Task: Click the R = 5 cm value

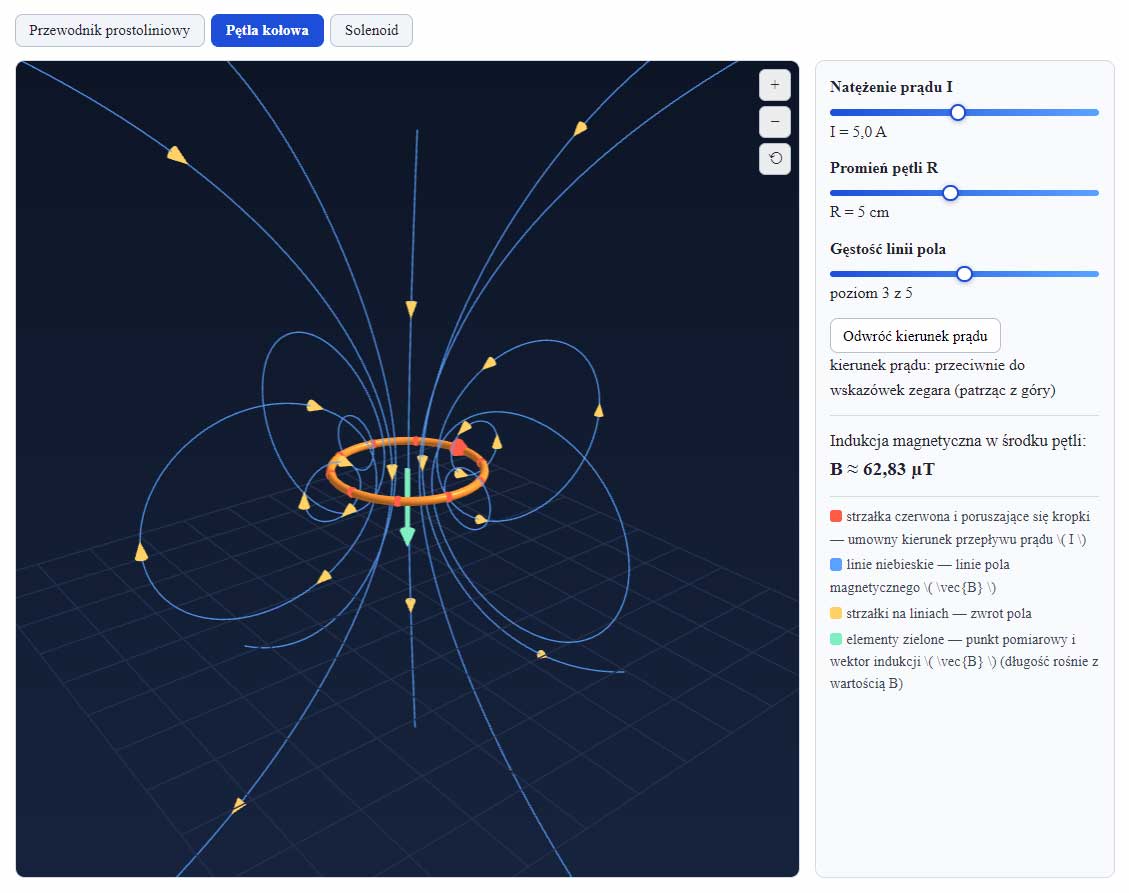Action: point(860,212)
